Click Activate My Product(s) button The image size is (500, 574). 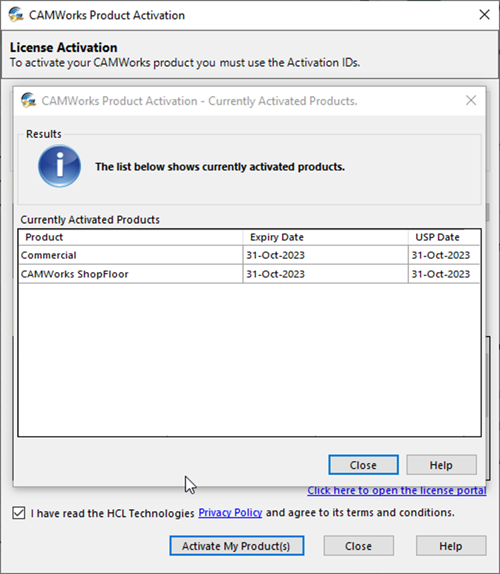237,546
